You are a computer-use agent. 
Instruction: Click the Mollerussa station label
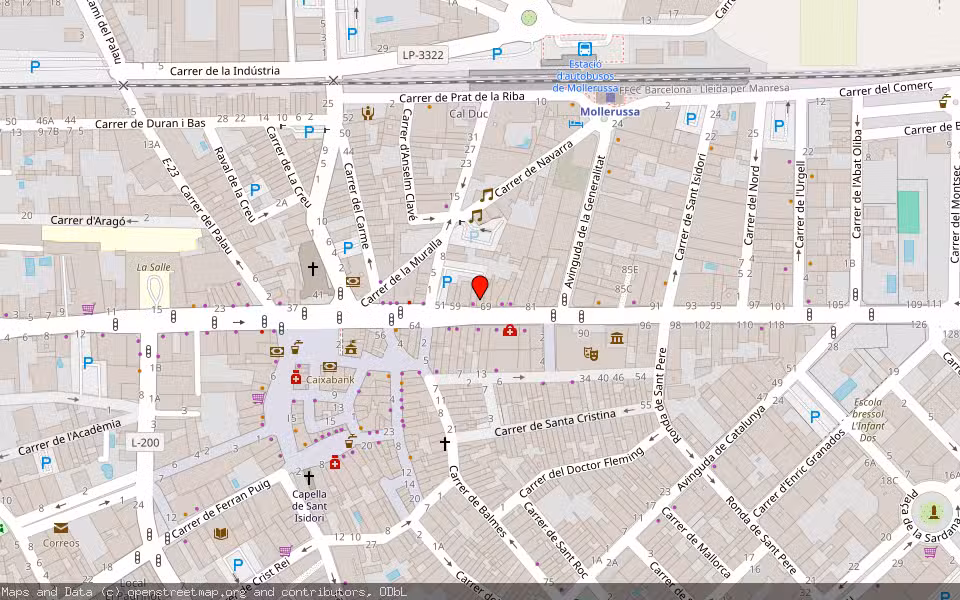610,111
